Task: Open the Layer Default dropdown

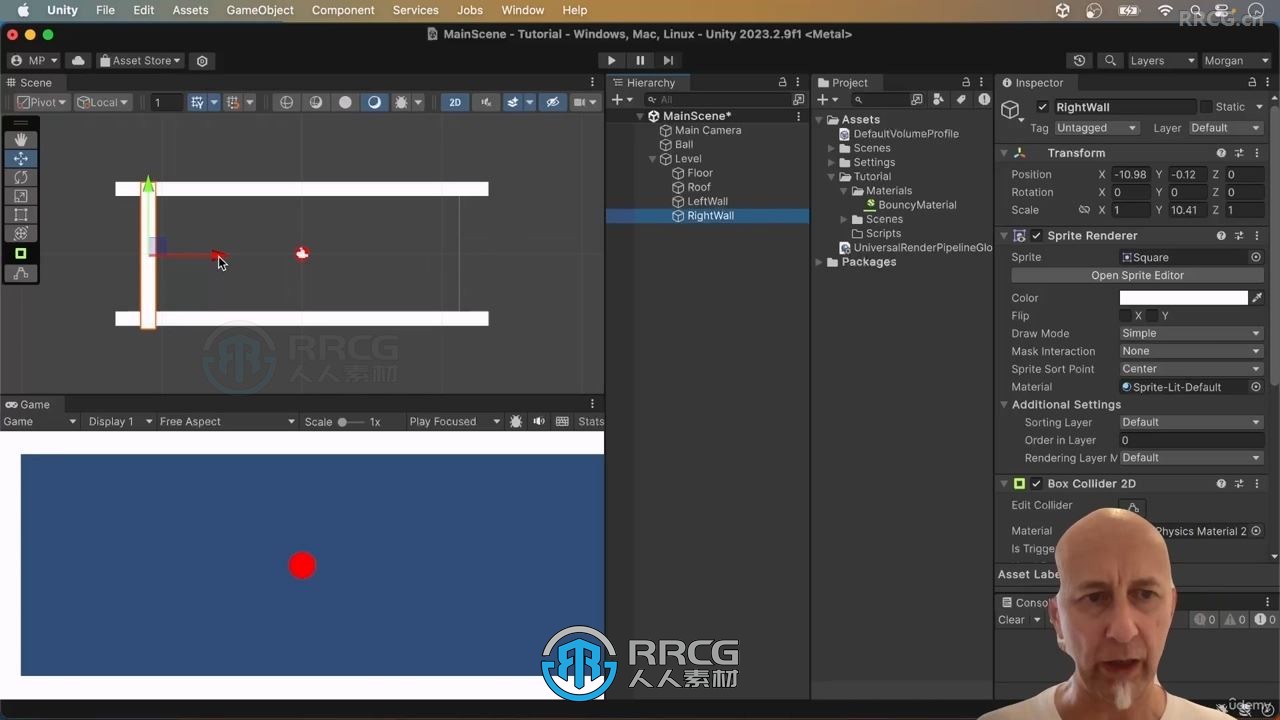Action: 1226,128
